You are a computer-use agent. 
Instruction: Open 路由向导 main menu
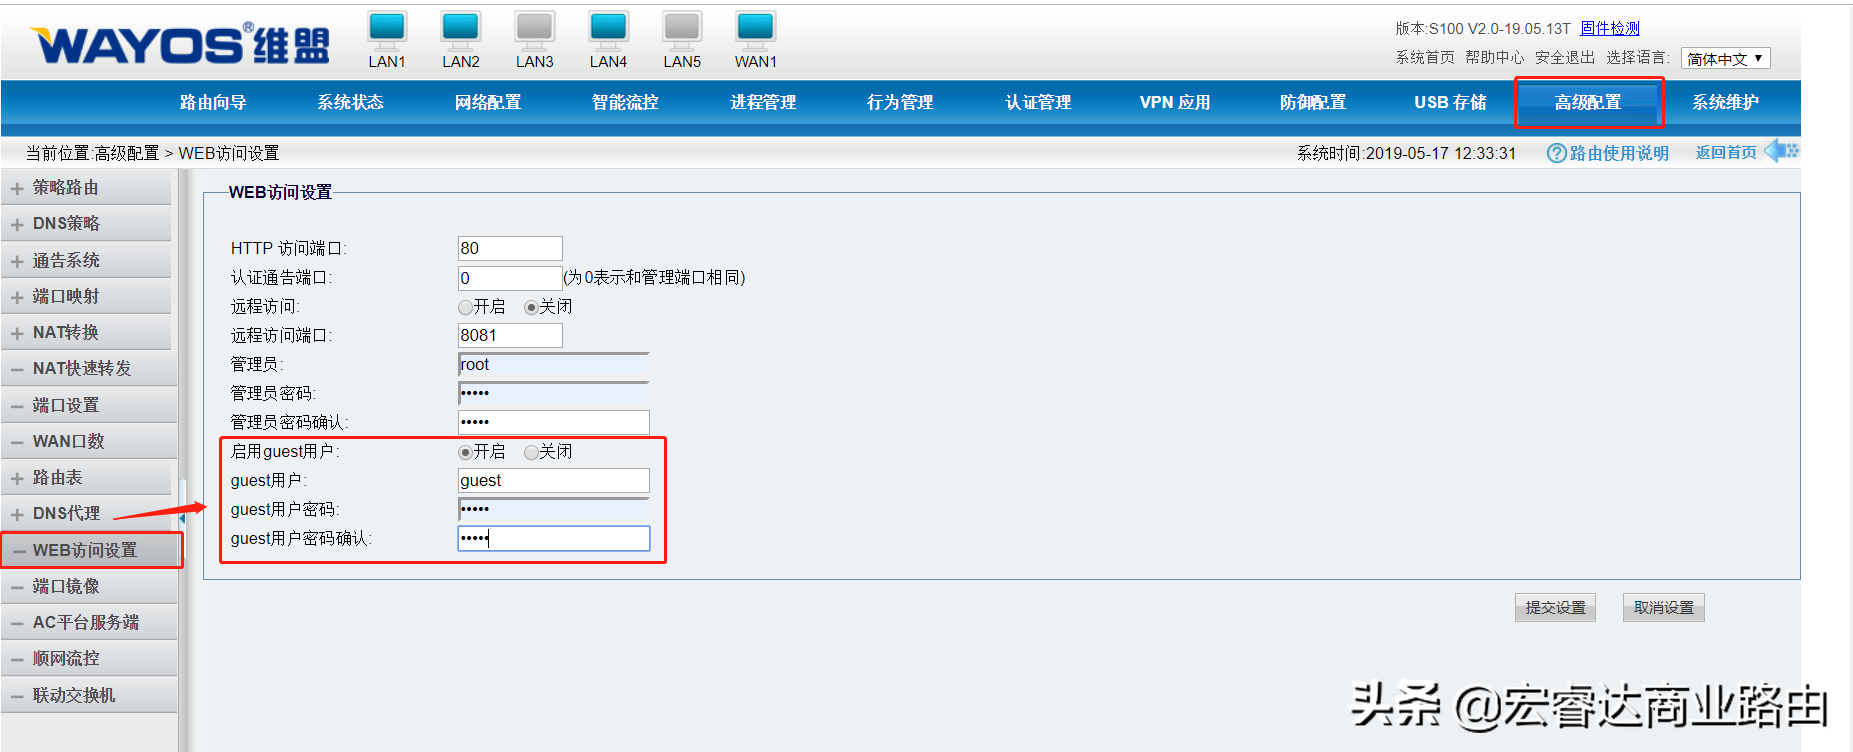(213, 102)
